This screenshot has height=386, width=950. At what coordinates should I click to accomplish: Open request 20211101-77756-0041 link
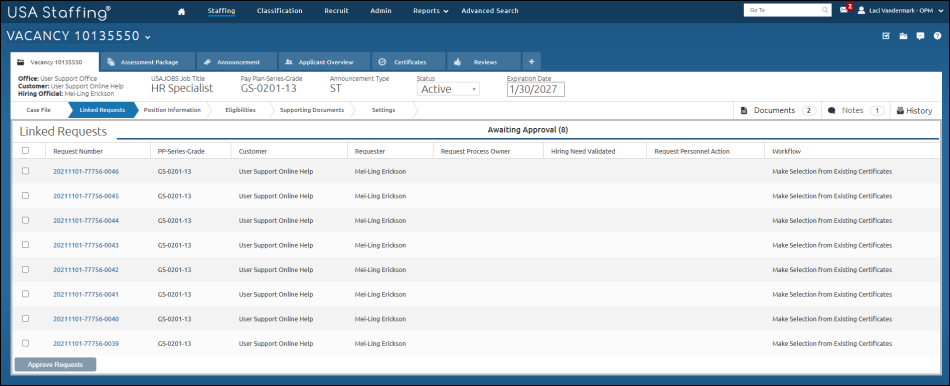coord(86,294)
